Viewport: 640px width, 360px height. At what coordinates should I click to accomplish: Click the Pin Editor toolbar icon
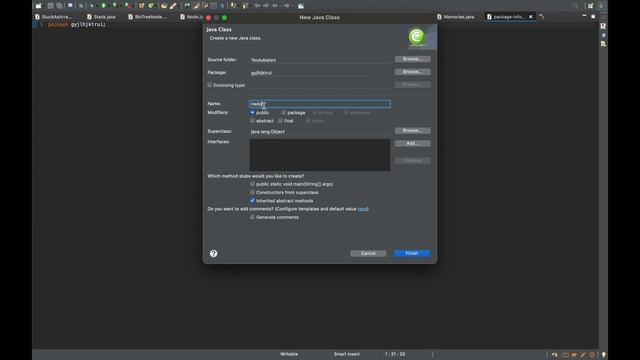300,6
